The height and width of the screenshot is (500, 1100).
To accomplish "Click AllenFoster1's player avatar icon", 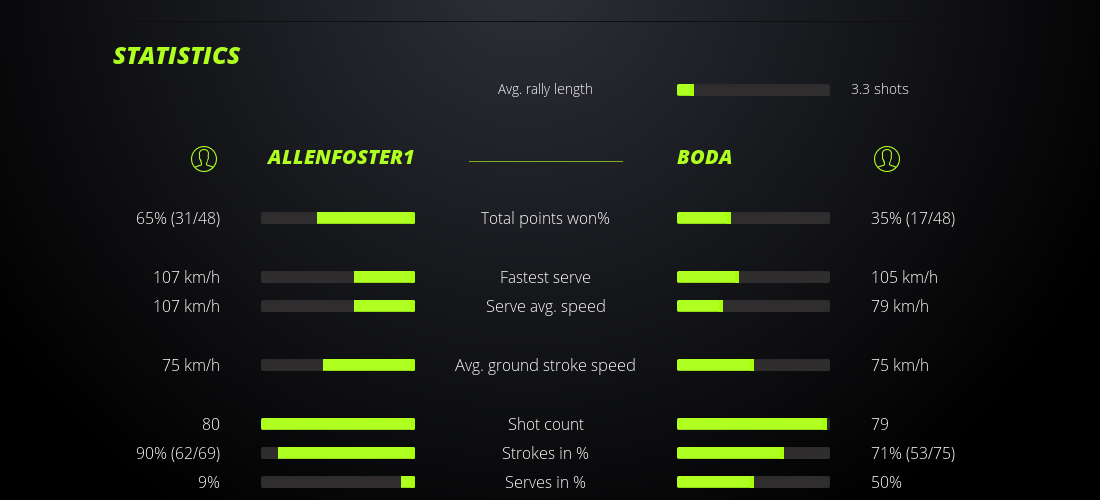I will (204, 158).
